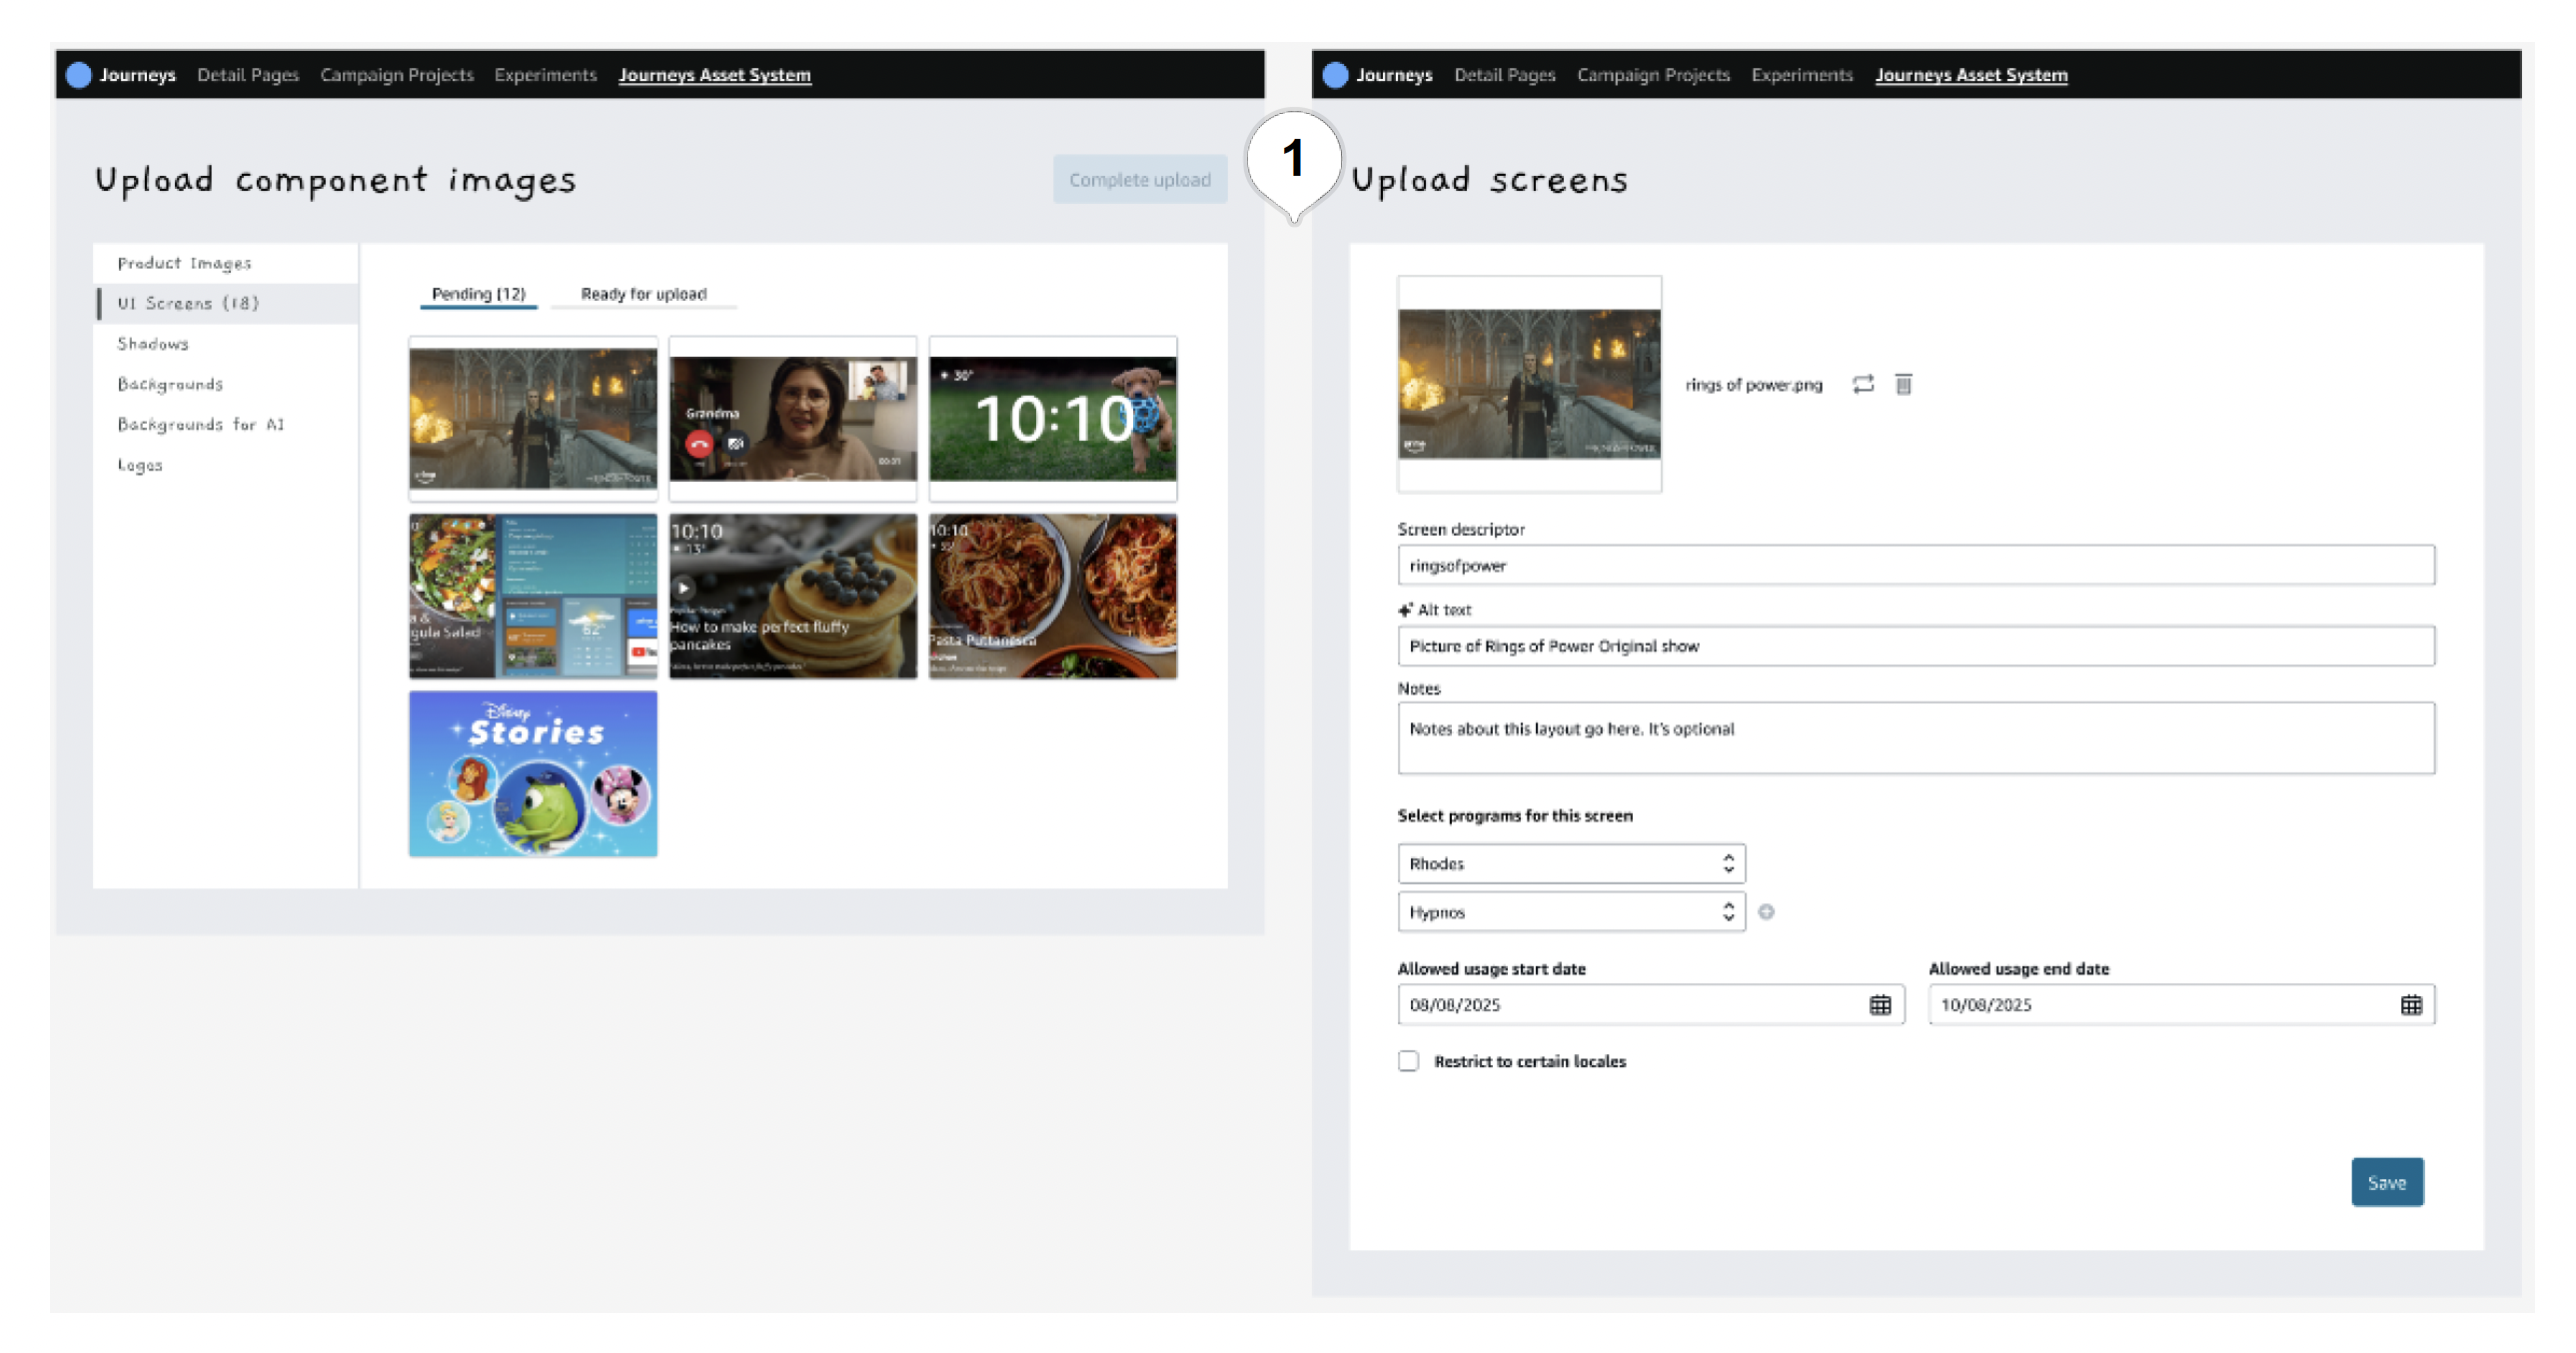Open Campaign Projects in right window nav
The height and width of the screenshot is (1353, 2576).
click(x=1653, y=75)
